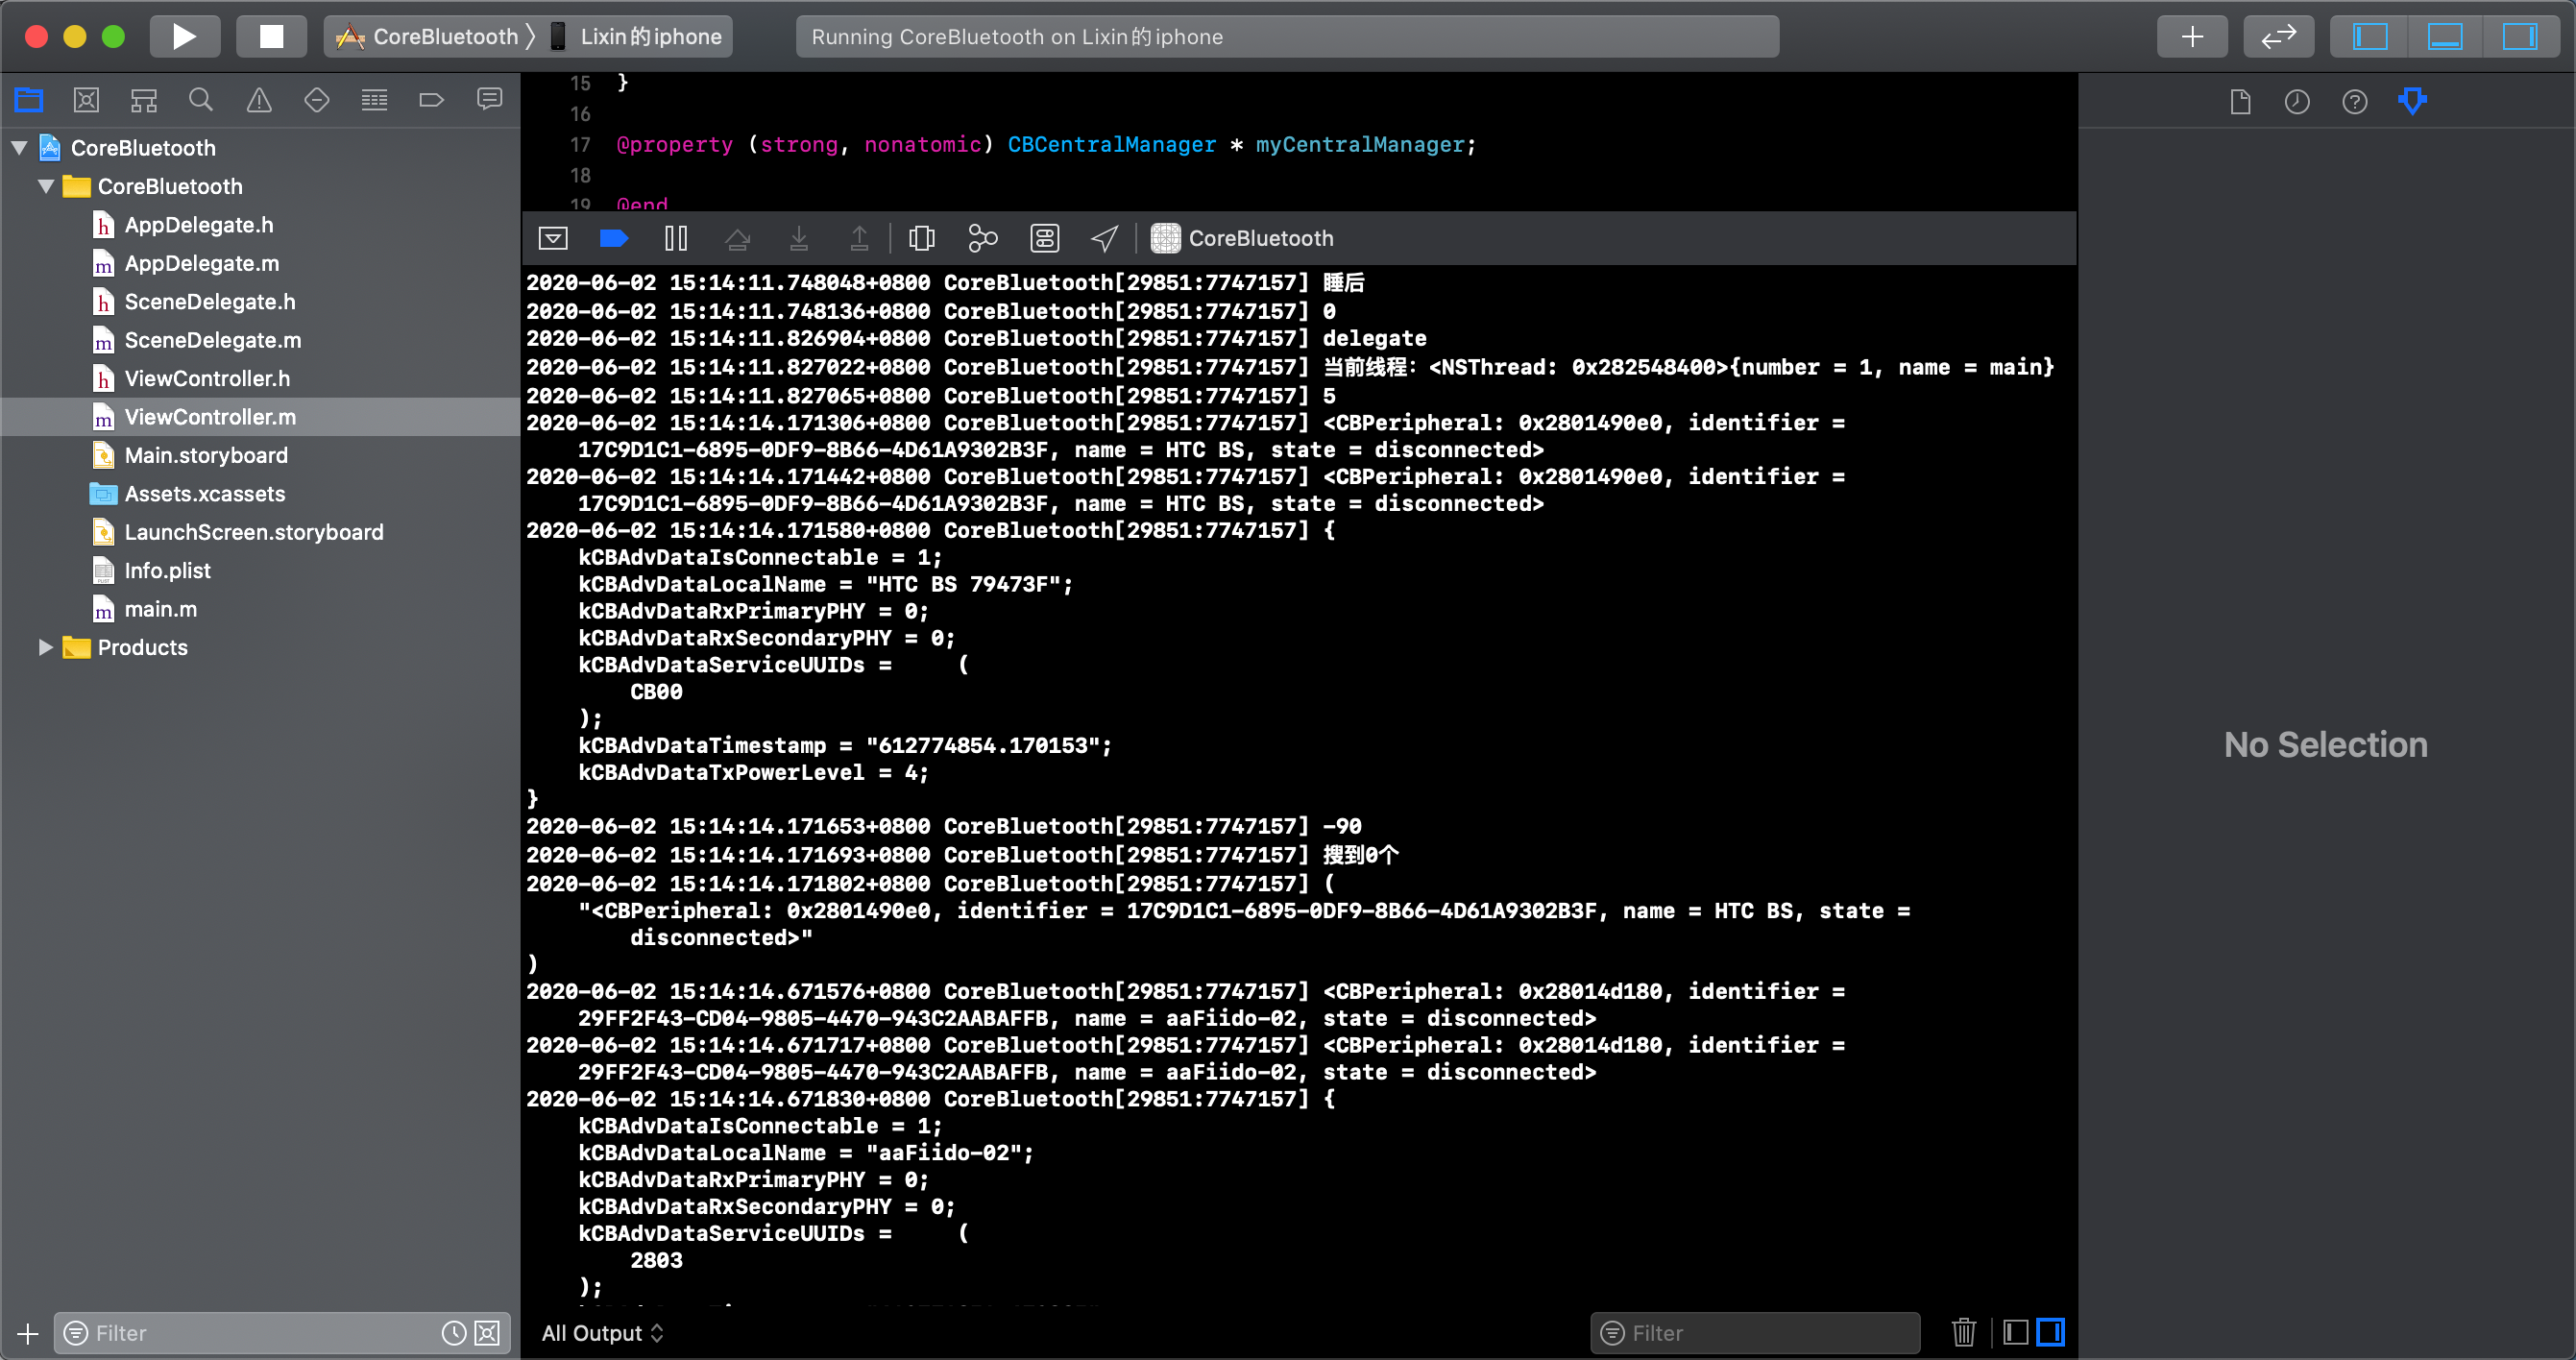Collapse the CoreBluetooth project root
2576x1360 pixels.
19,148
